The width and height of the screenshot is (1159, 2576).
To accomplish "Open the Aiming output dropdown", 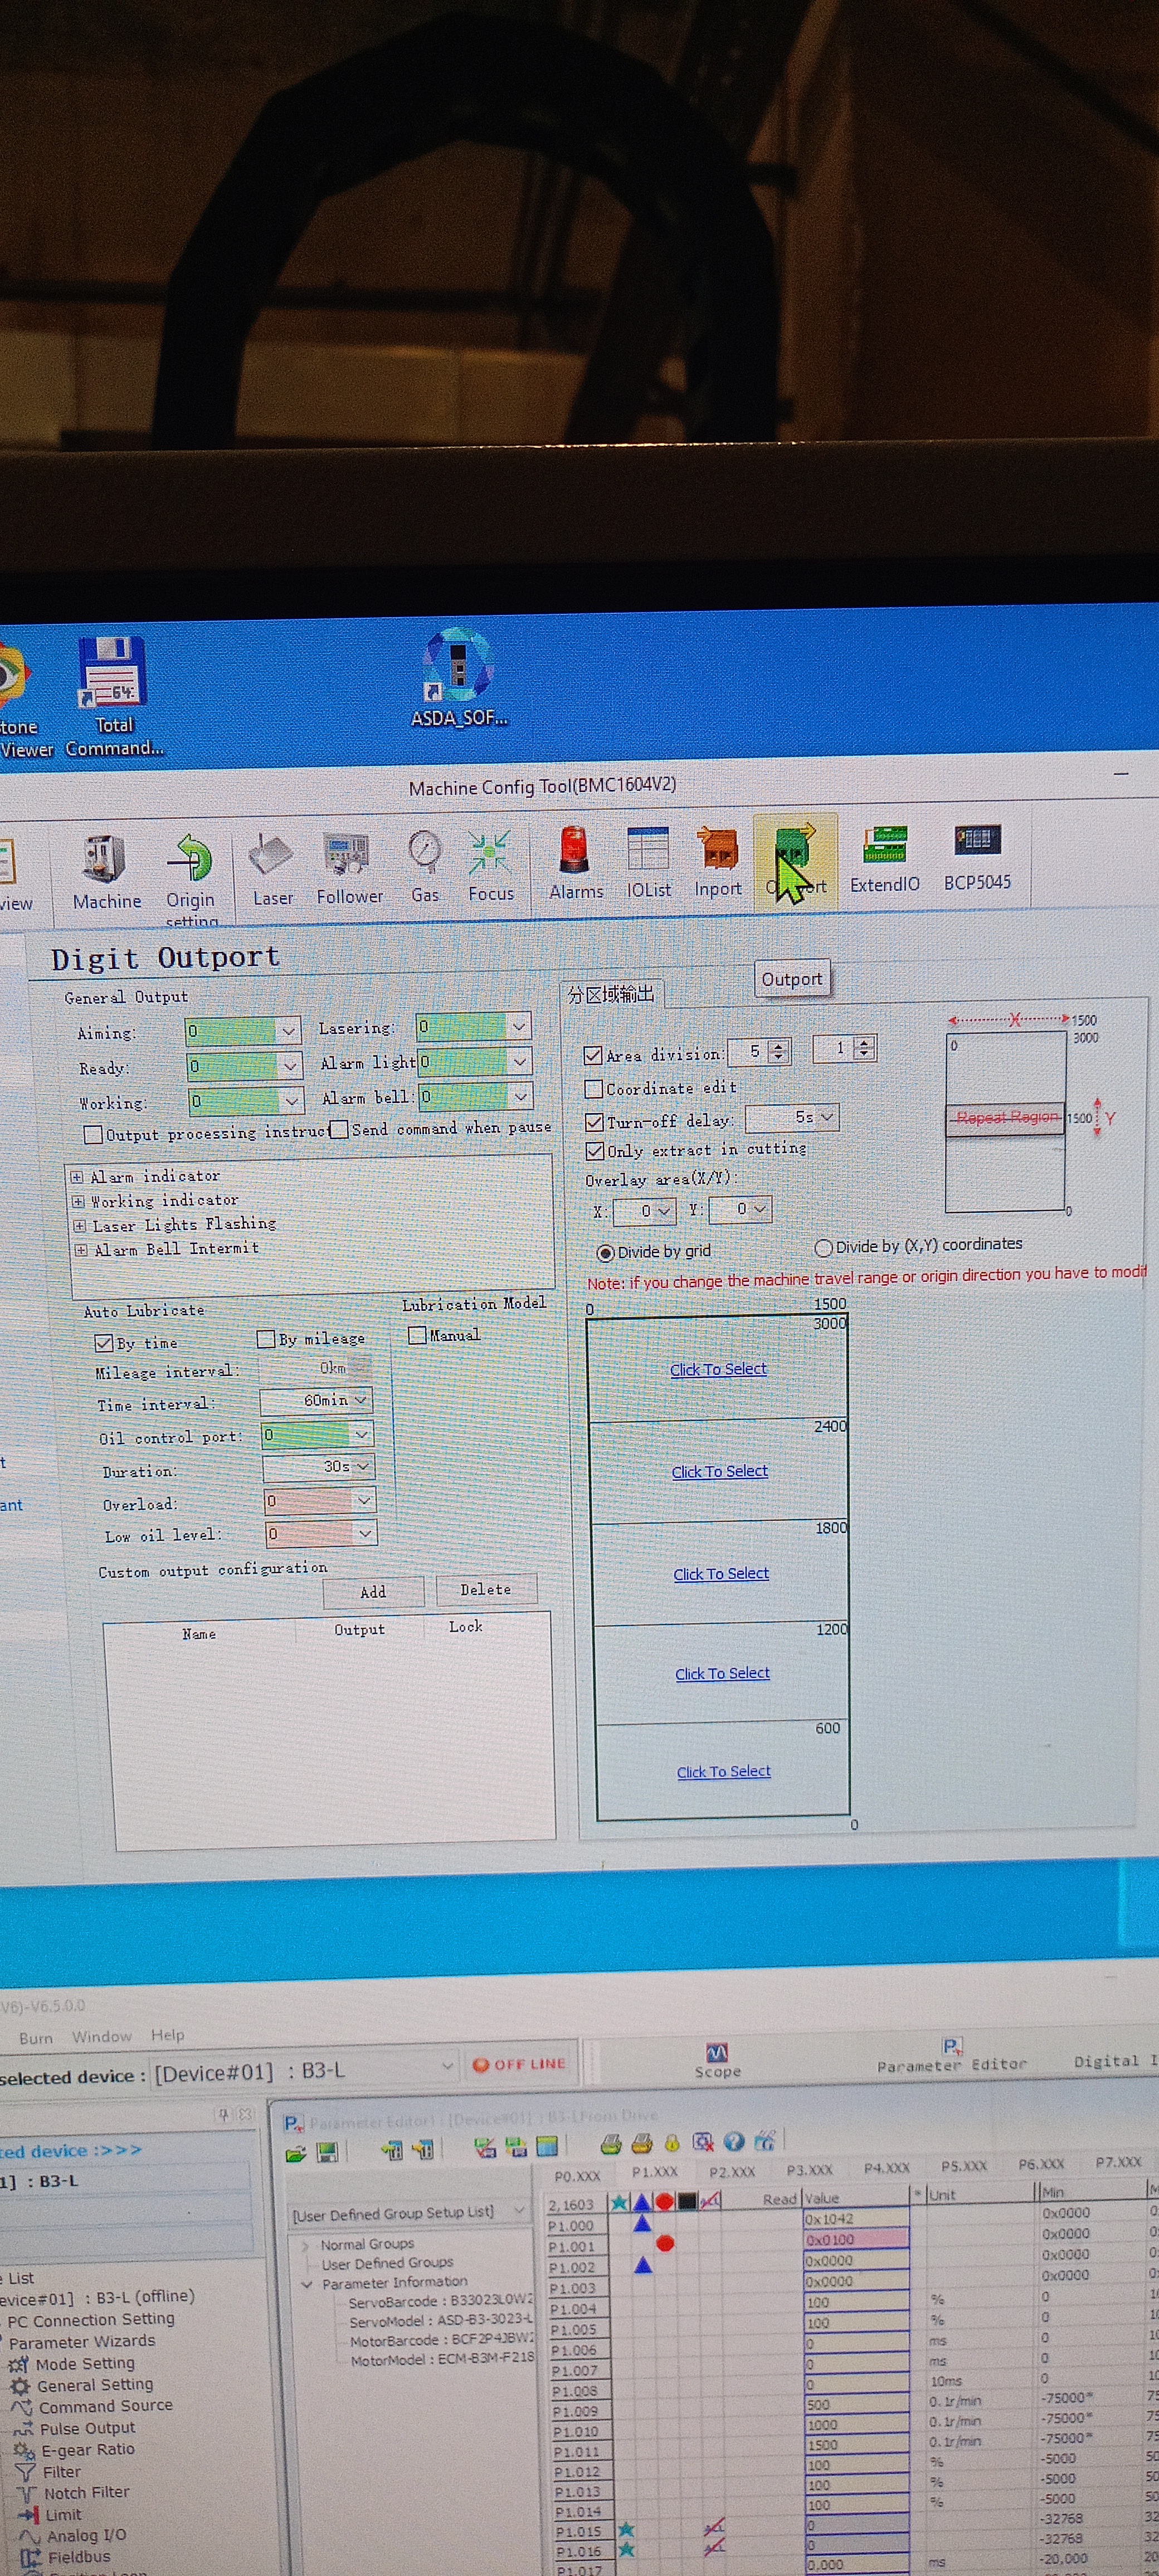I will (x=289, y=1030).
